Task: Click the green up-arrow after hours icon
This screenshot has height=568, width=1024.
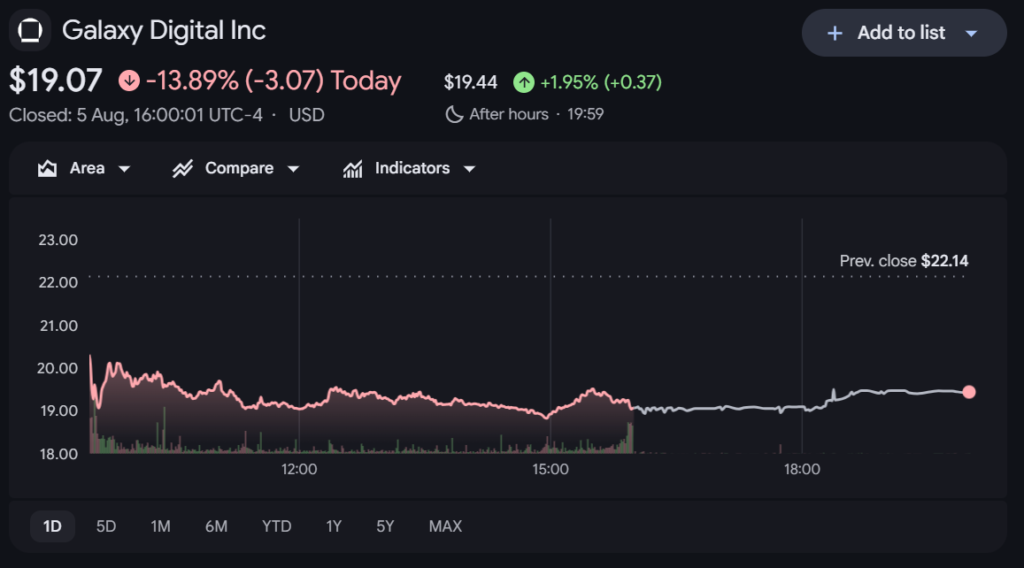Action: coord(523,82)
